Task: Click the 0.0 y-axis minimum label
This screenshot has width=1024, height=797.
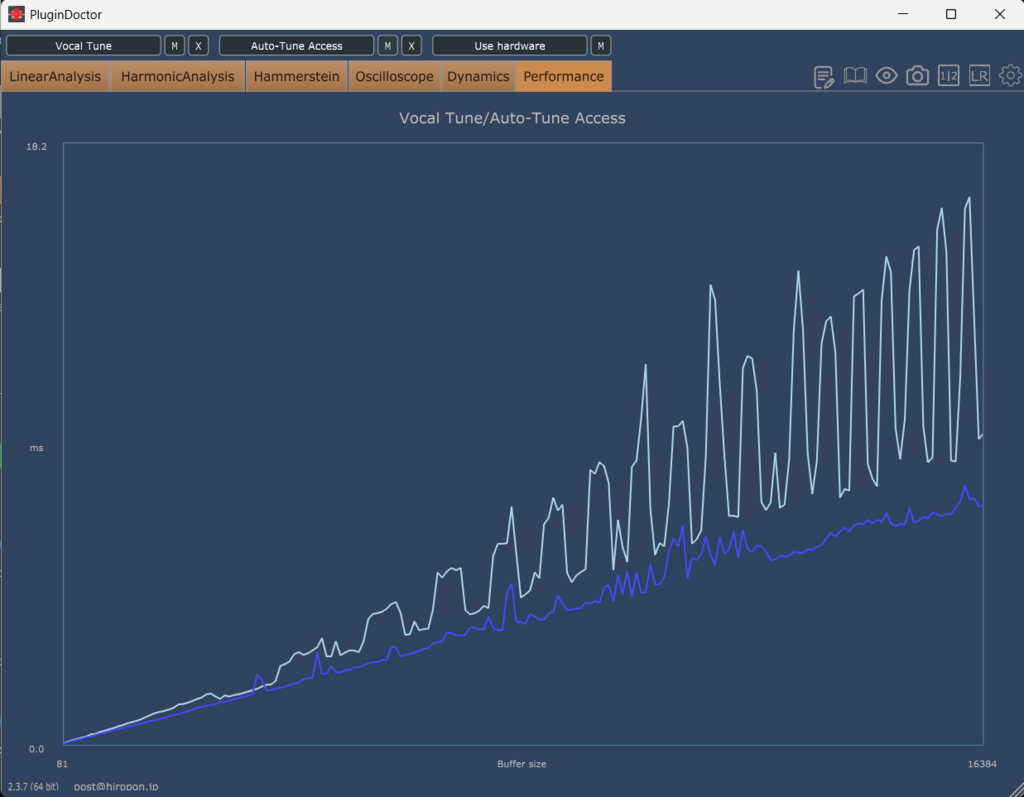Action: [x=37, y=749]
